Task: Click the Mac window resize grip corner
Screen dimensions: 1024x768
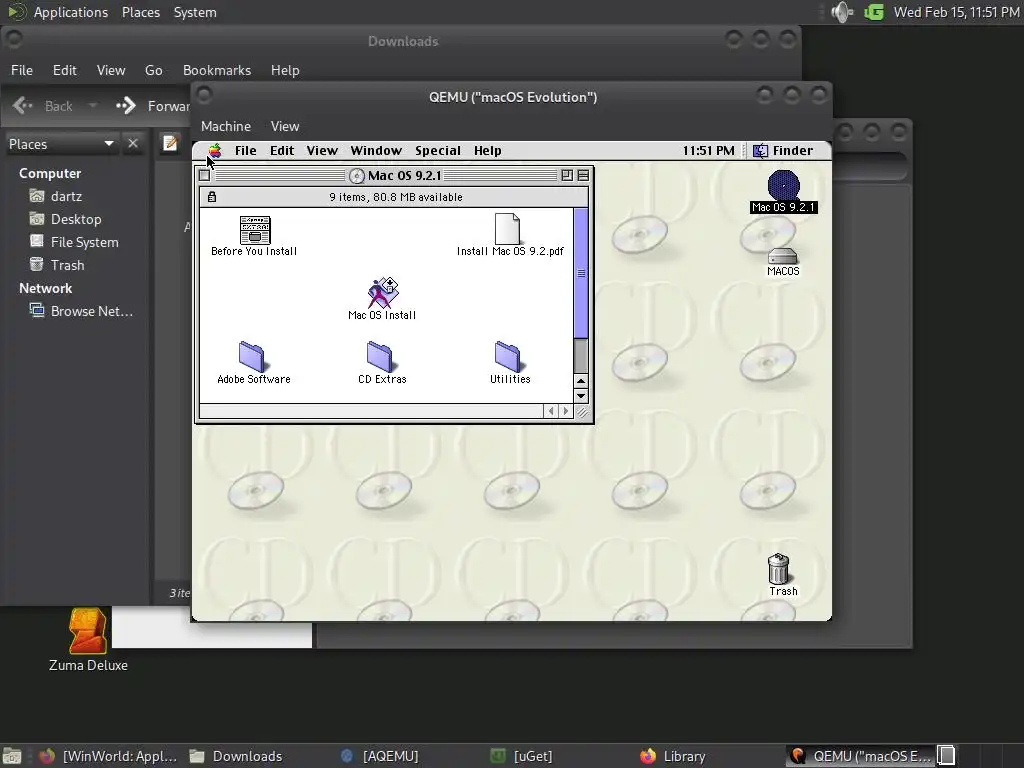Action: 581,411
